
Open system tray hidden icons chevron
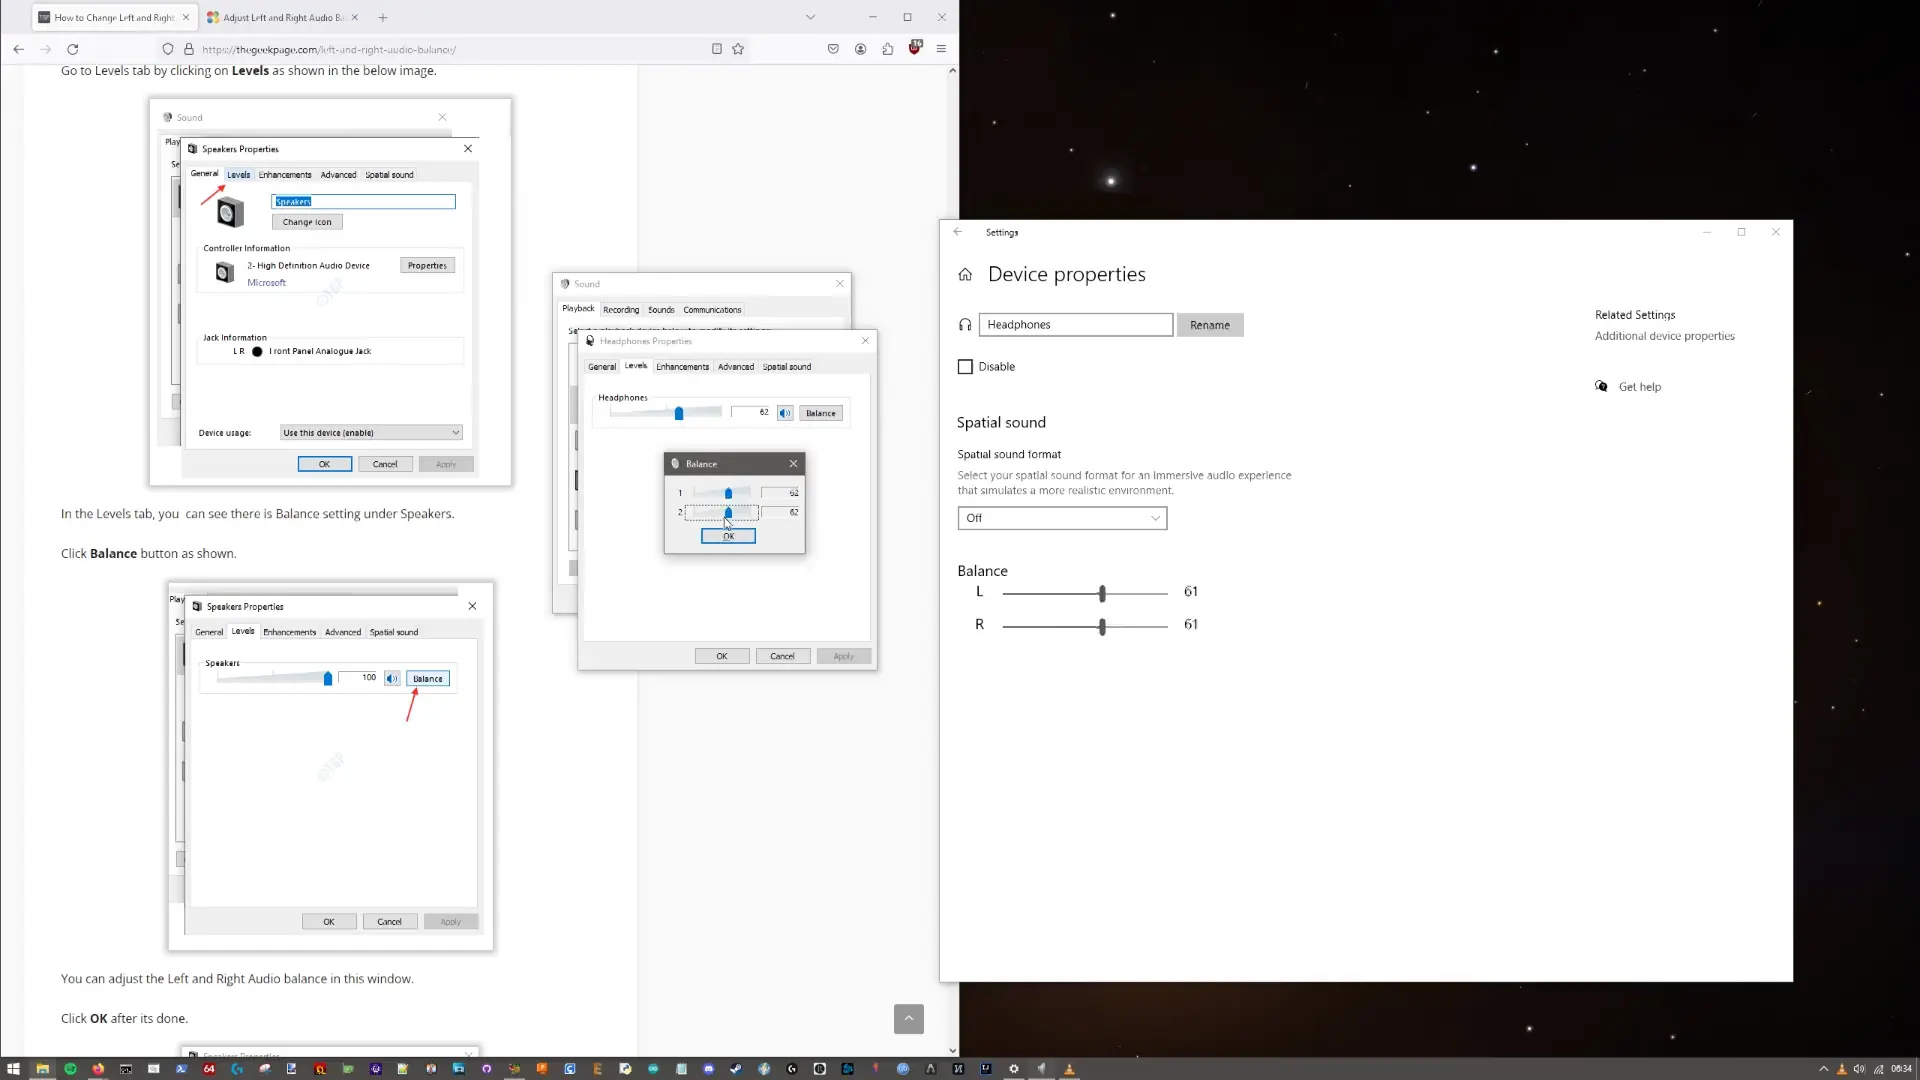click(1823, 1069)
